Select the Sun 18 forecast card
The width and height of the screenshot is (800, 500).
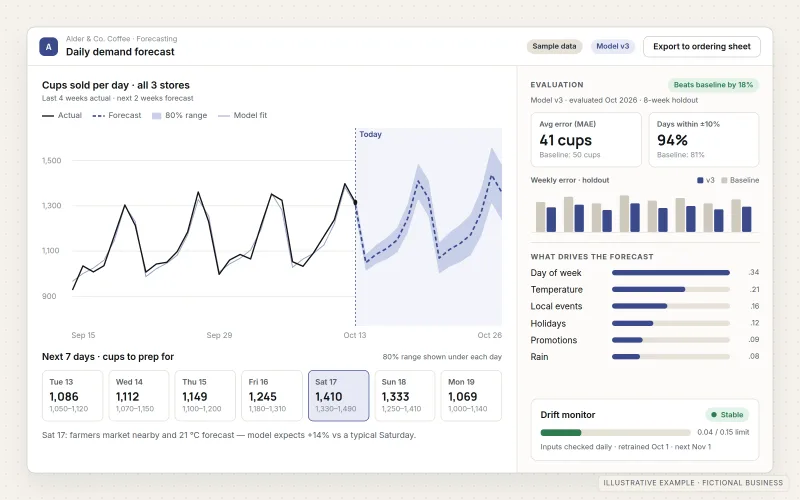(405, 396)
